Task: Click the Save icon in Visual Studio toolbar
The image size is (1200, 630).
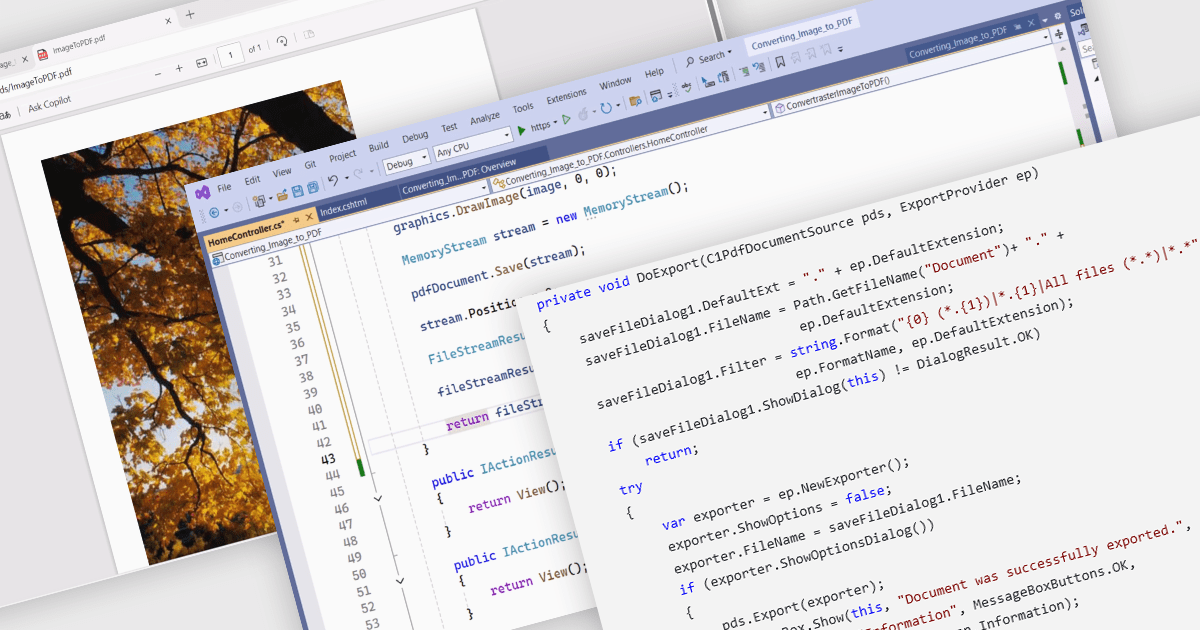Action: 298,190
